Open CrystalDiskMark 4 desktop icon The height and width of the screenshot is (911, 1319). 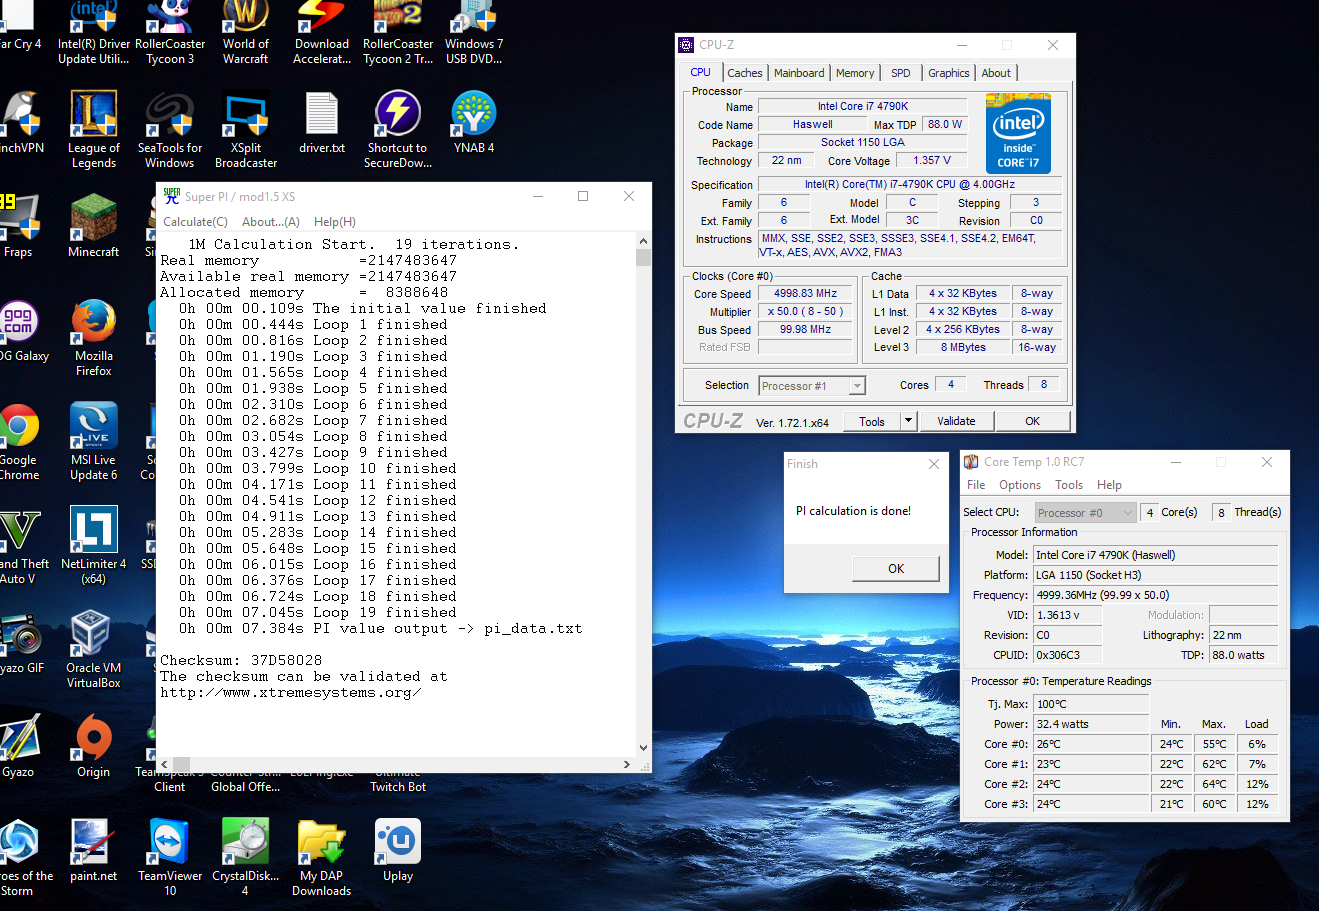point(246,858)
